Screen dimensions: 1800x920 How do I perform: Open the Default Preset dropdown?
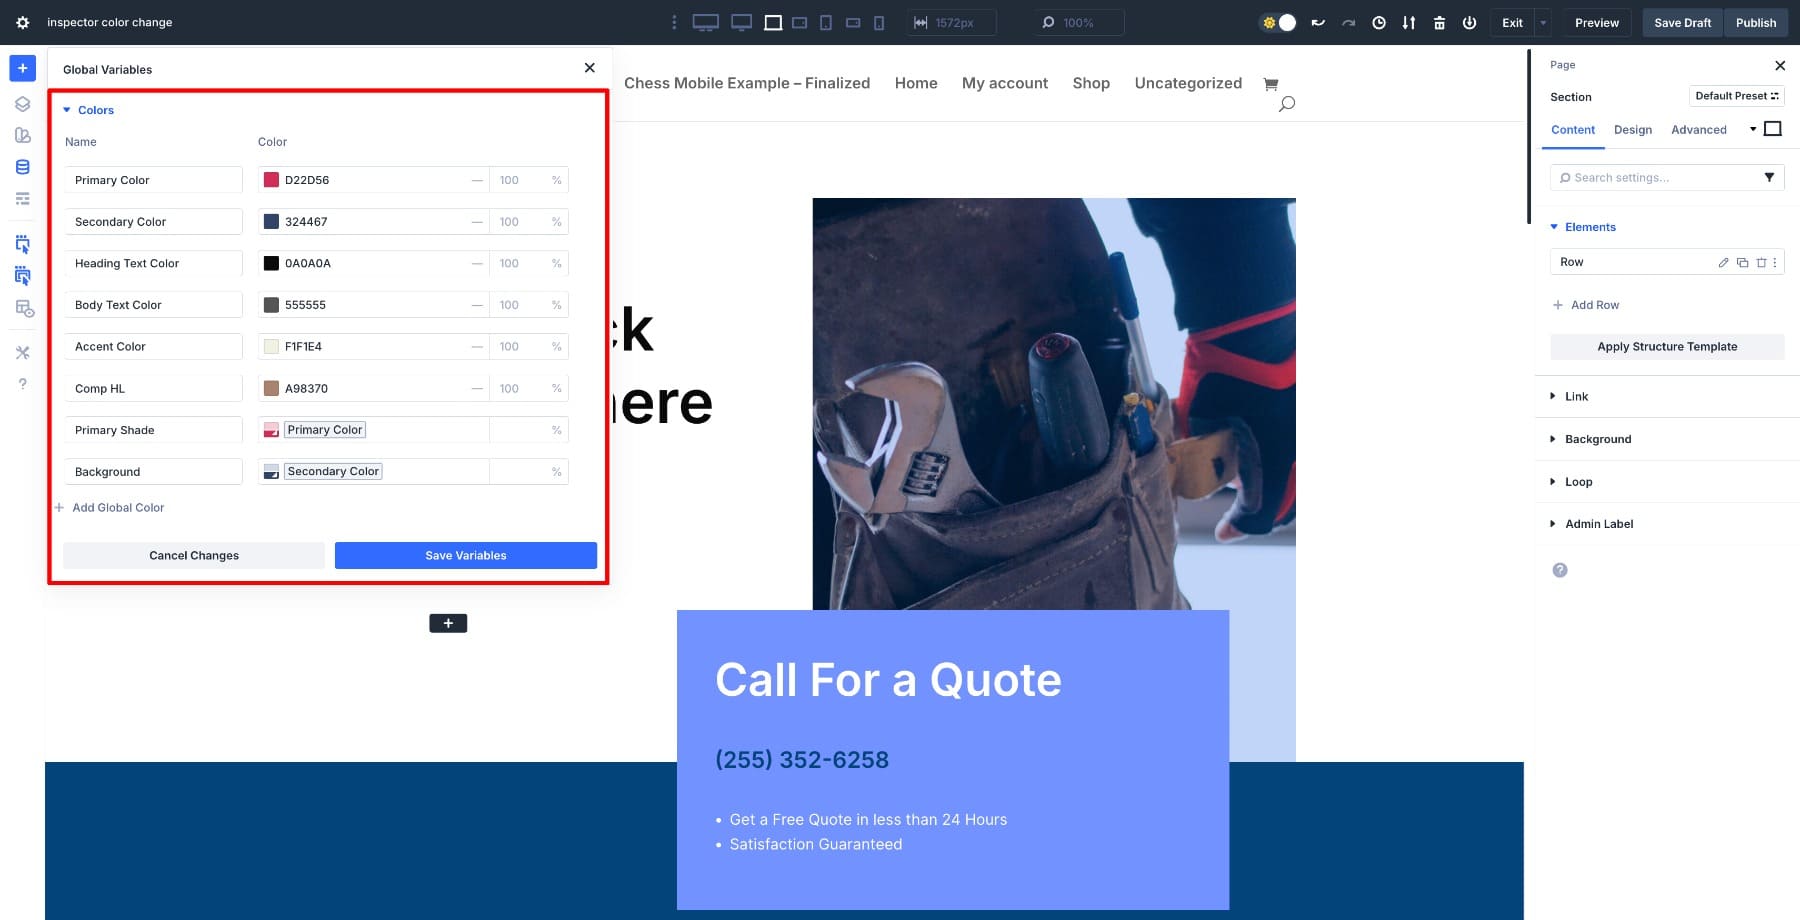1736,96
